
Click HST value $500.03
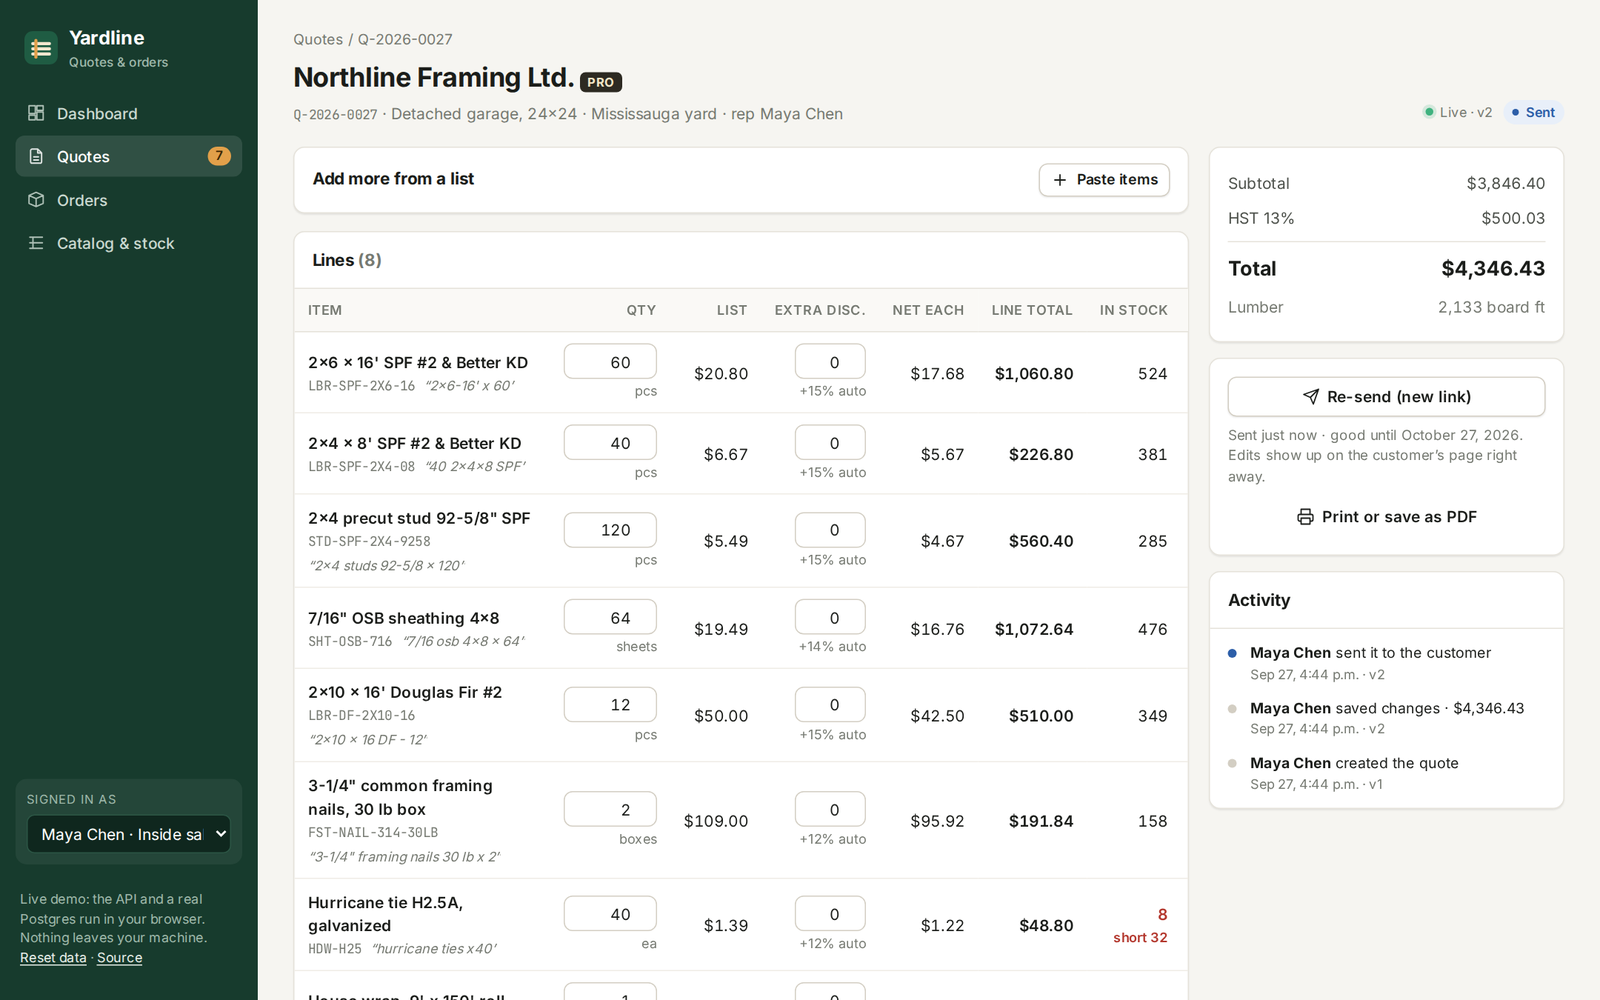1513,218
